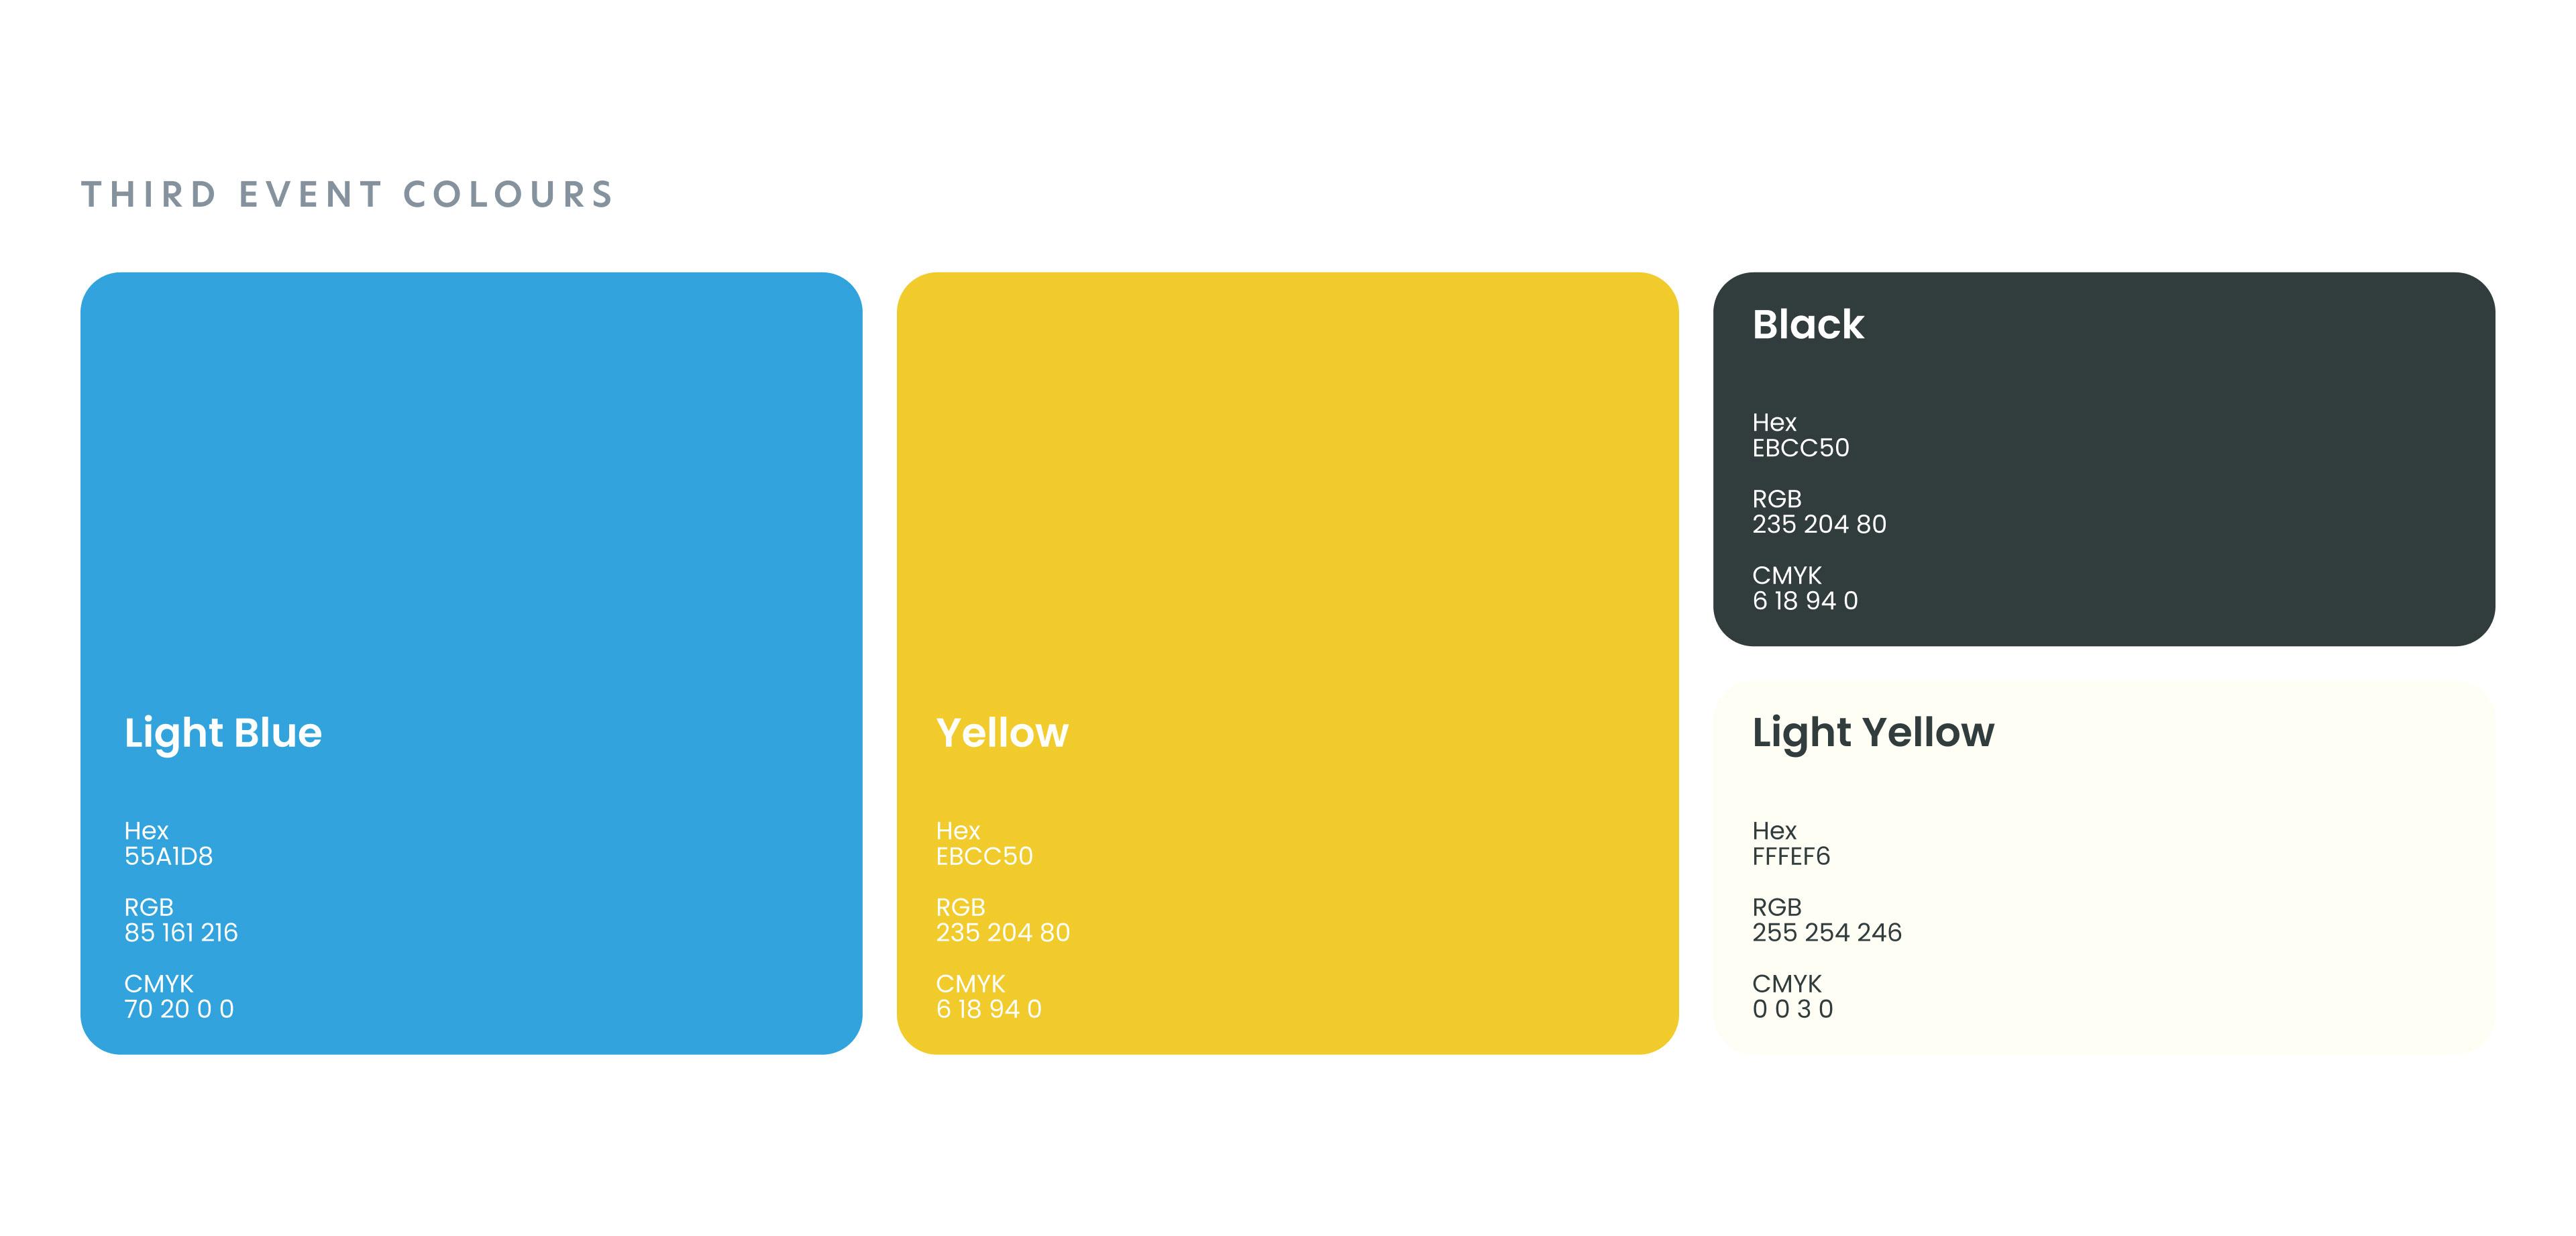Click the 'Black' title text
The width and height of the screenshot is (2576, 1236).
1808,325
